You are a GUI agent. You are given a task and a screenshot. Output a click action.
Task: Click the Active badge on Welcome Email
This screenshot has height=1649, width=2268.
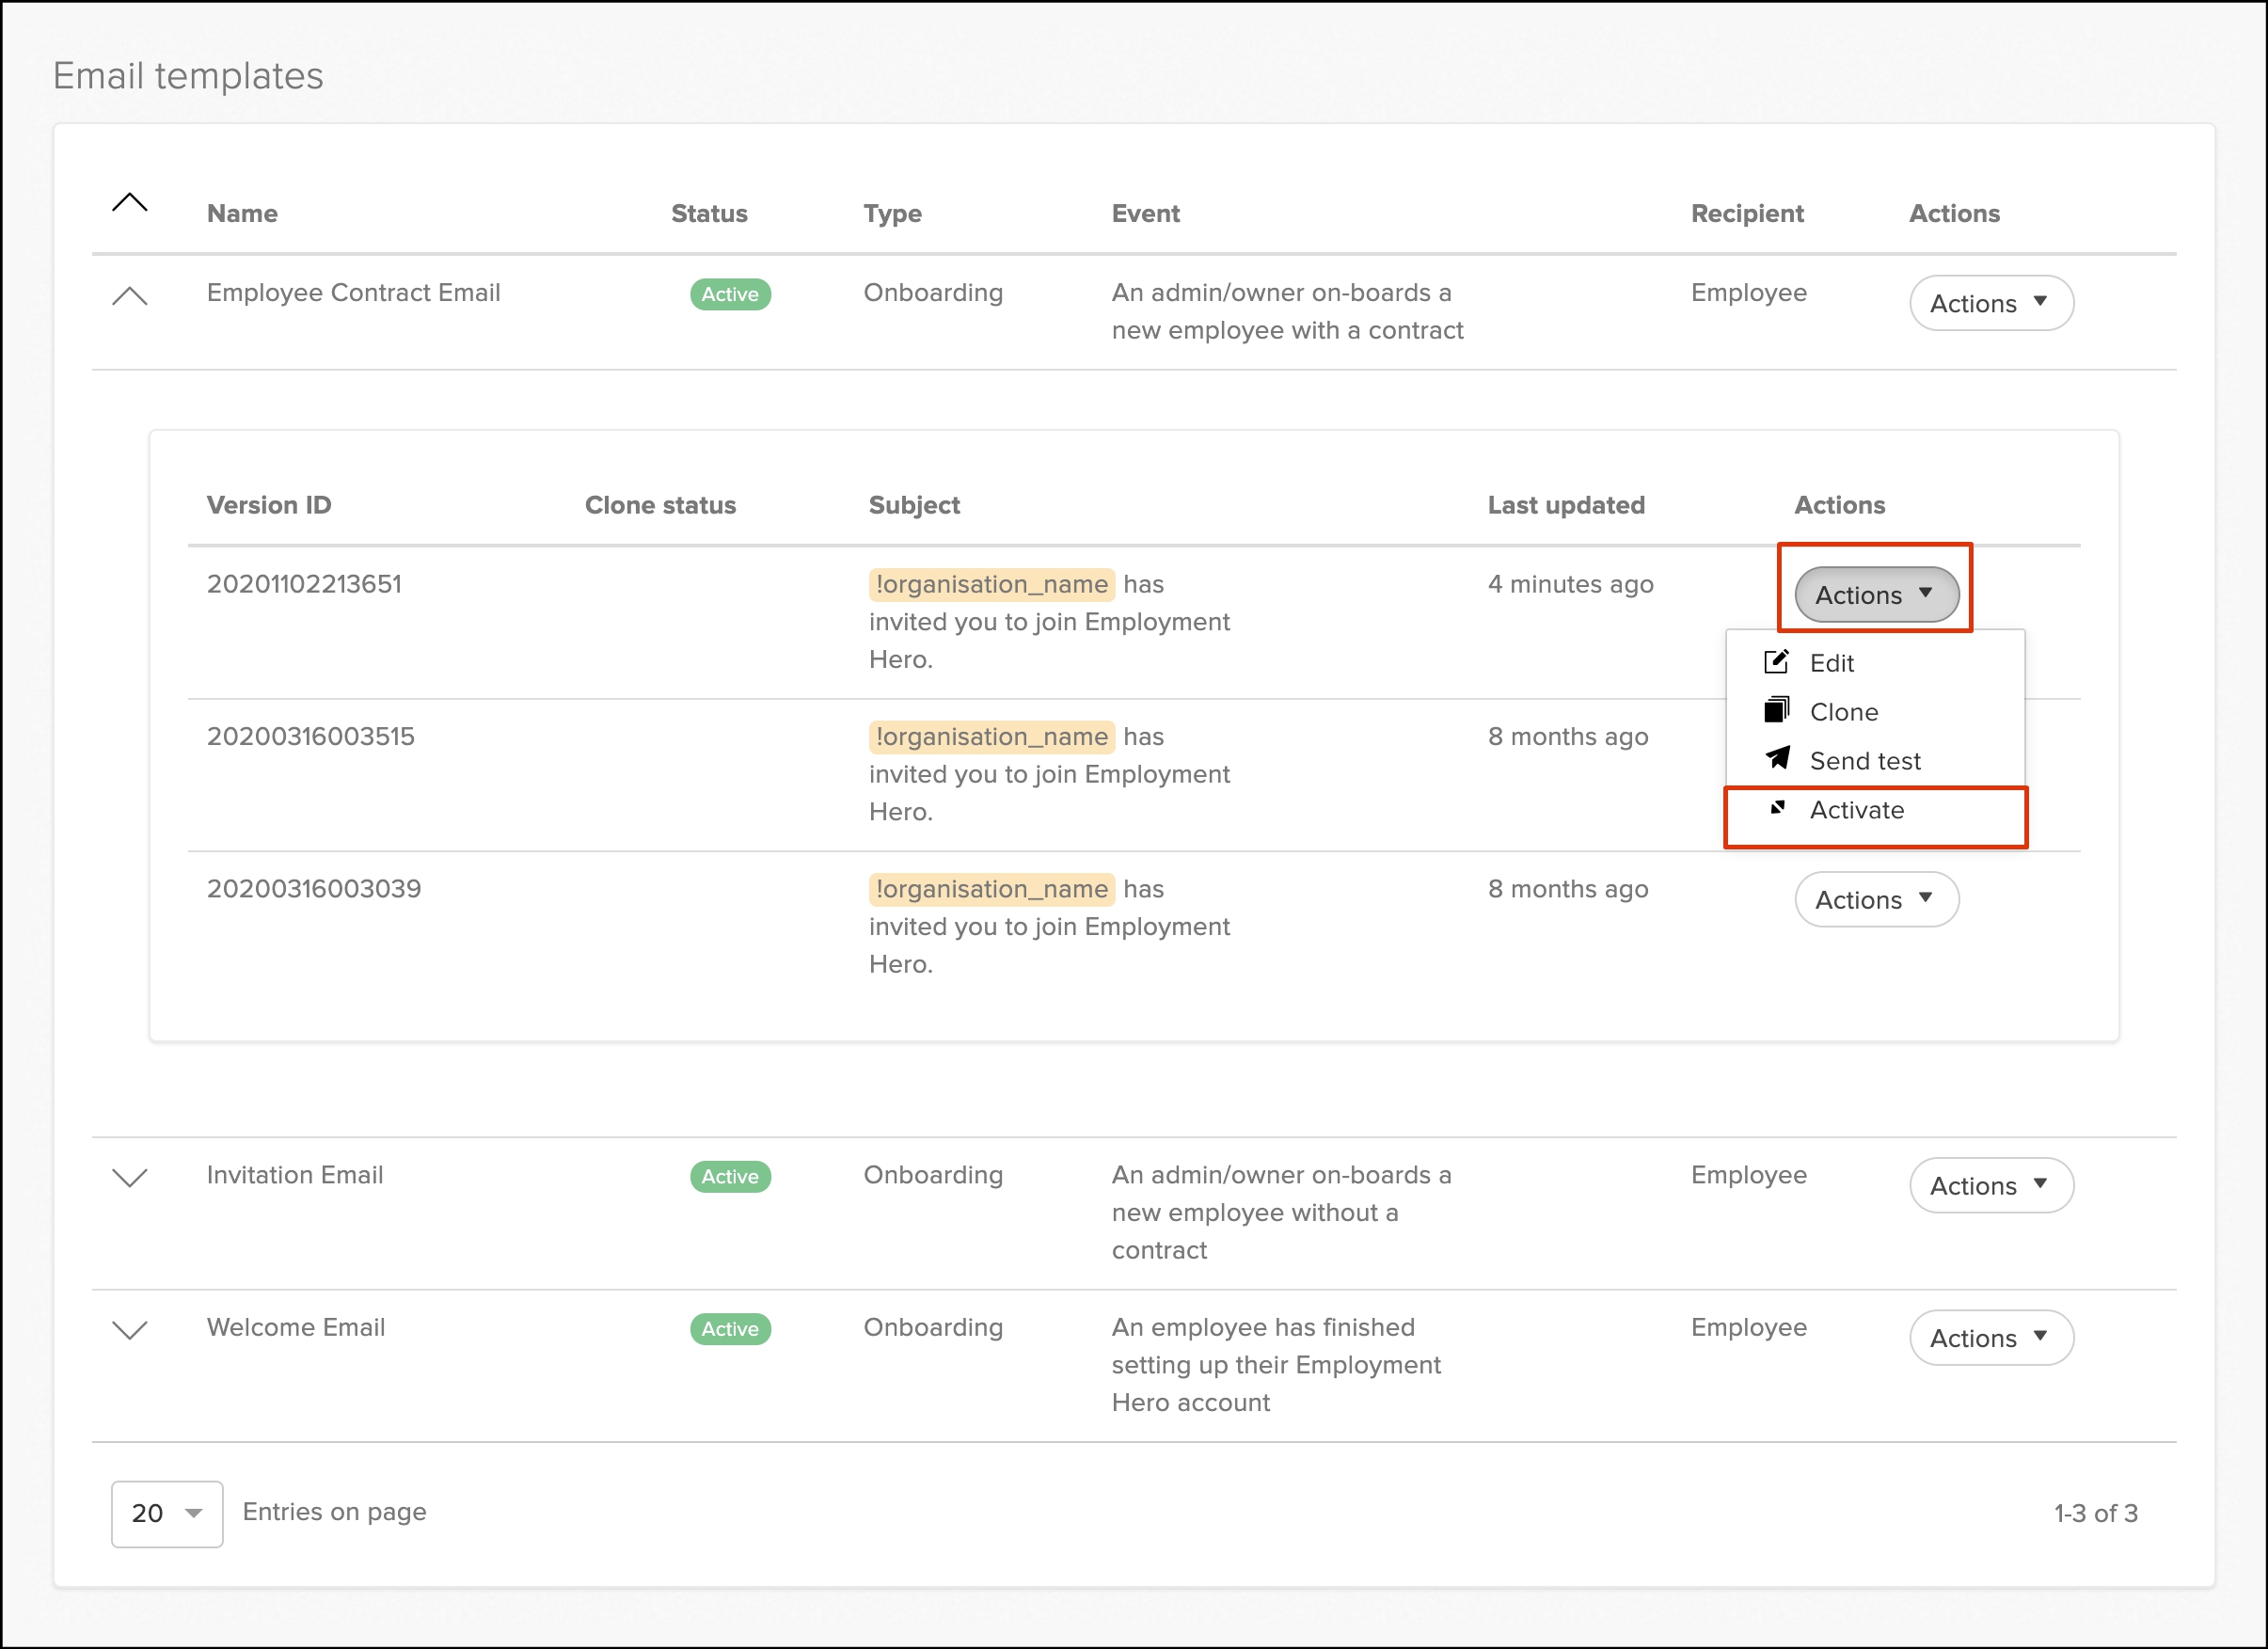730,1329
